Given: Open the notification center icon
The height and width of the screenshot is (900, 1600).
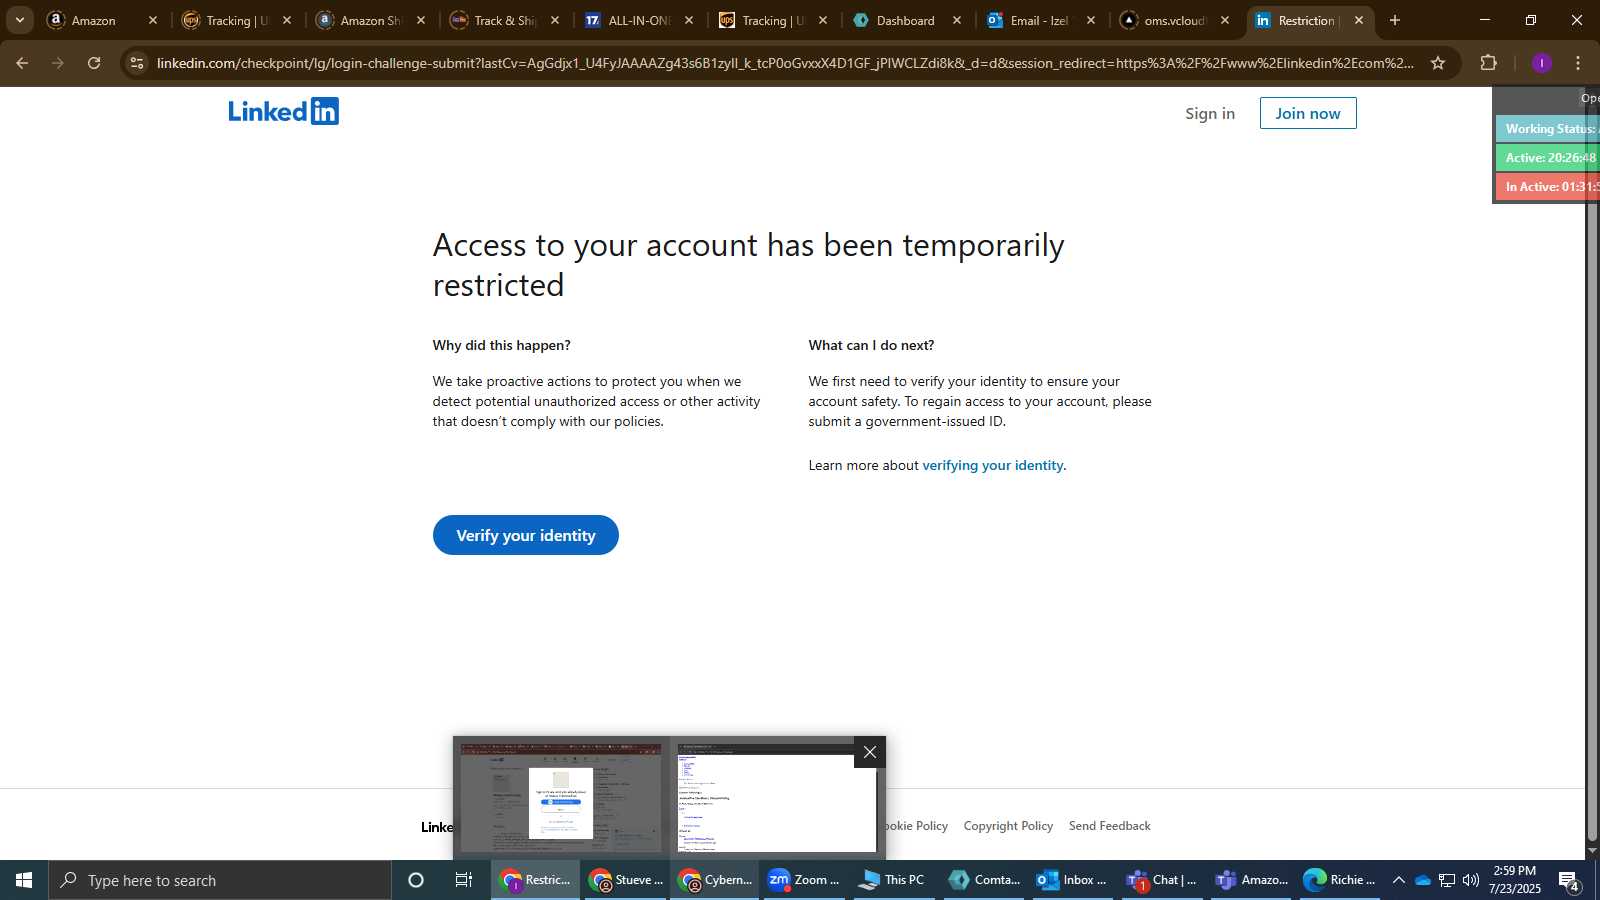Looking at the screenshot, I should tap(1569, 881).
